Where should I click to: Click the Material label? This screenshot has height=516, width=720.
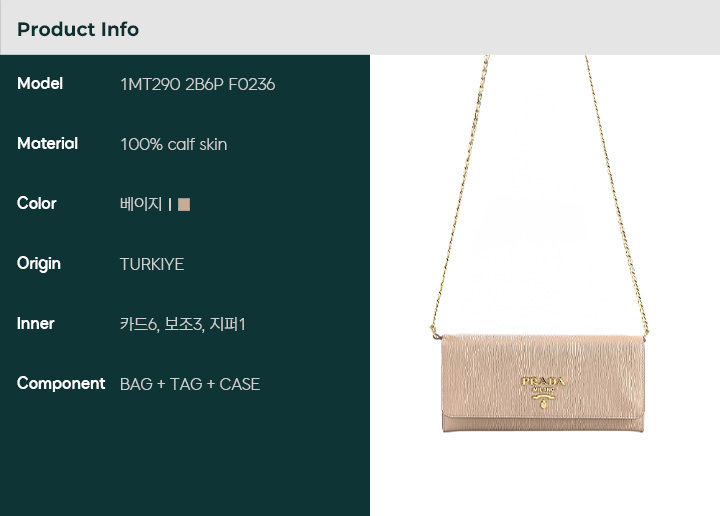click(47, 144)
